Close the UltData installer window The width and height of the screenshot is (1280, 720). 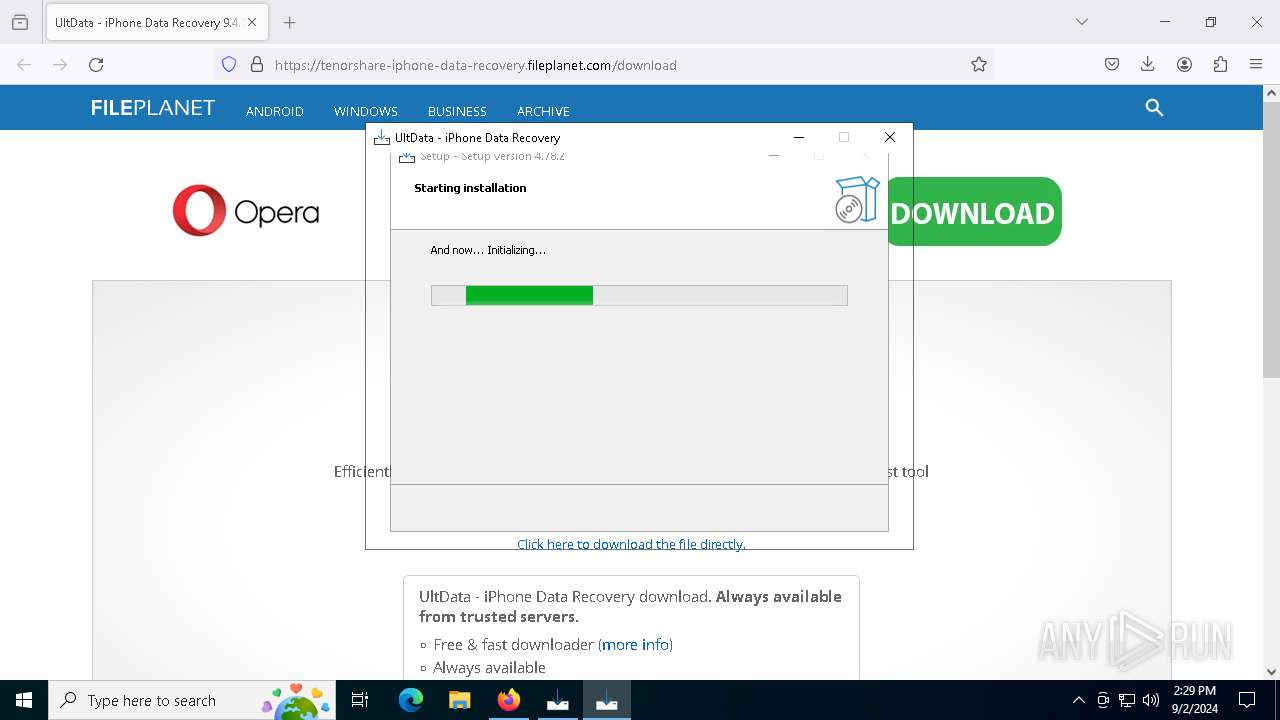pyautogui.click(x=890, y=137)
